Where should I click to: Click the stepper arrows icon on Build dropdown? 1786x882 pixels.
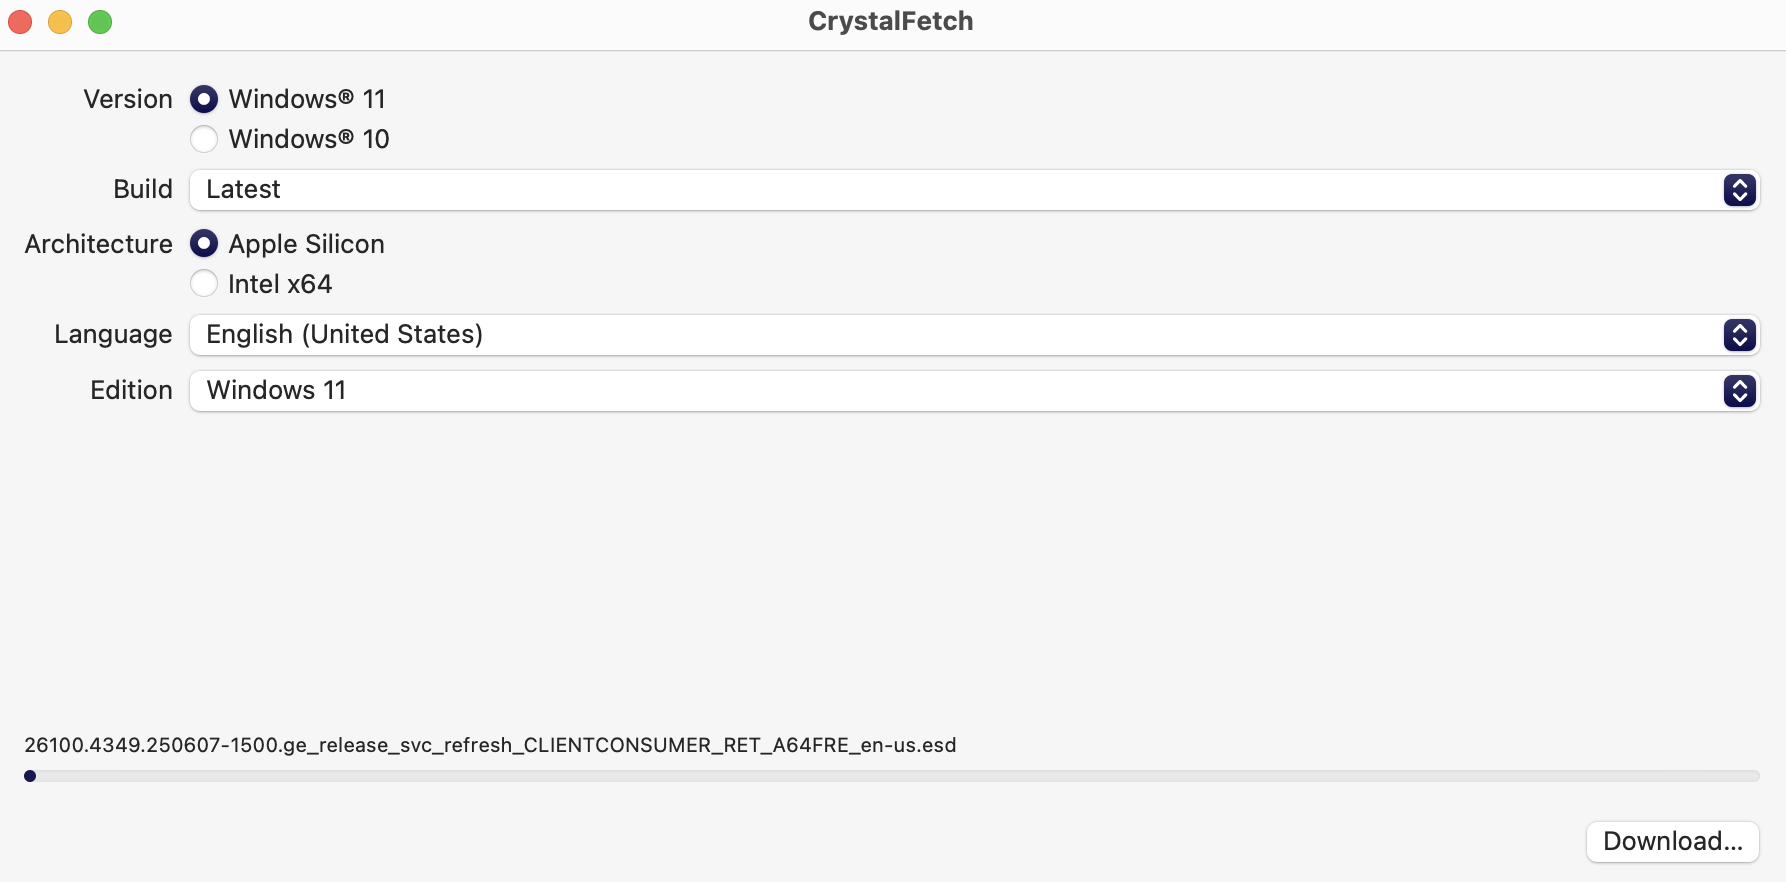coord(1739,190)
